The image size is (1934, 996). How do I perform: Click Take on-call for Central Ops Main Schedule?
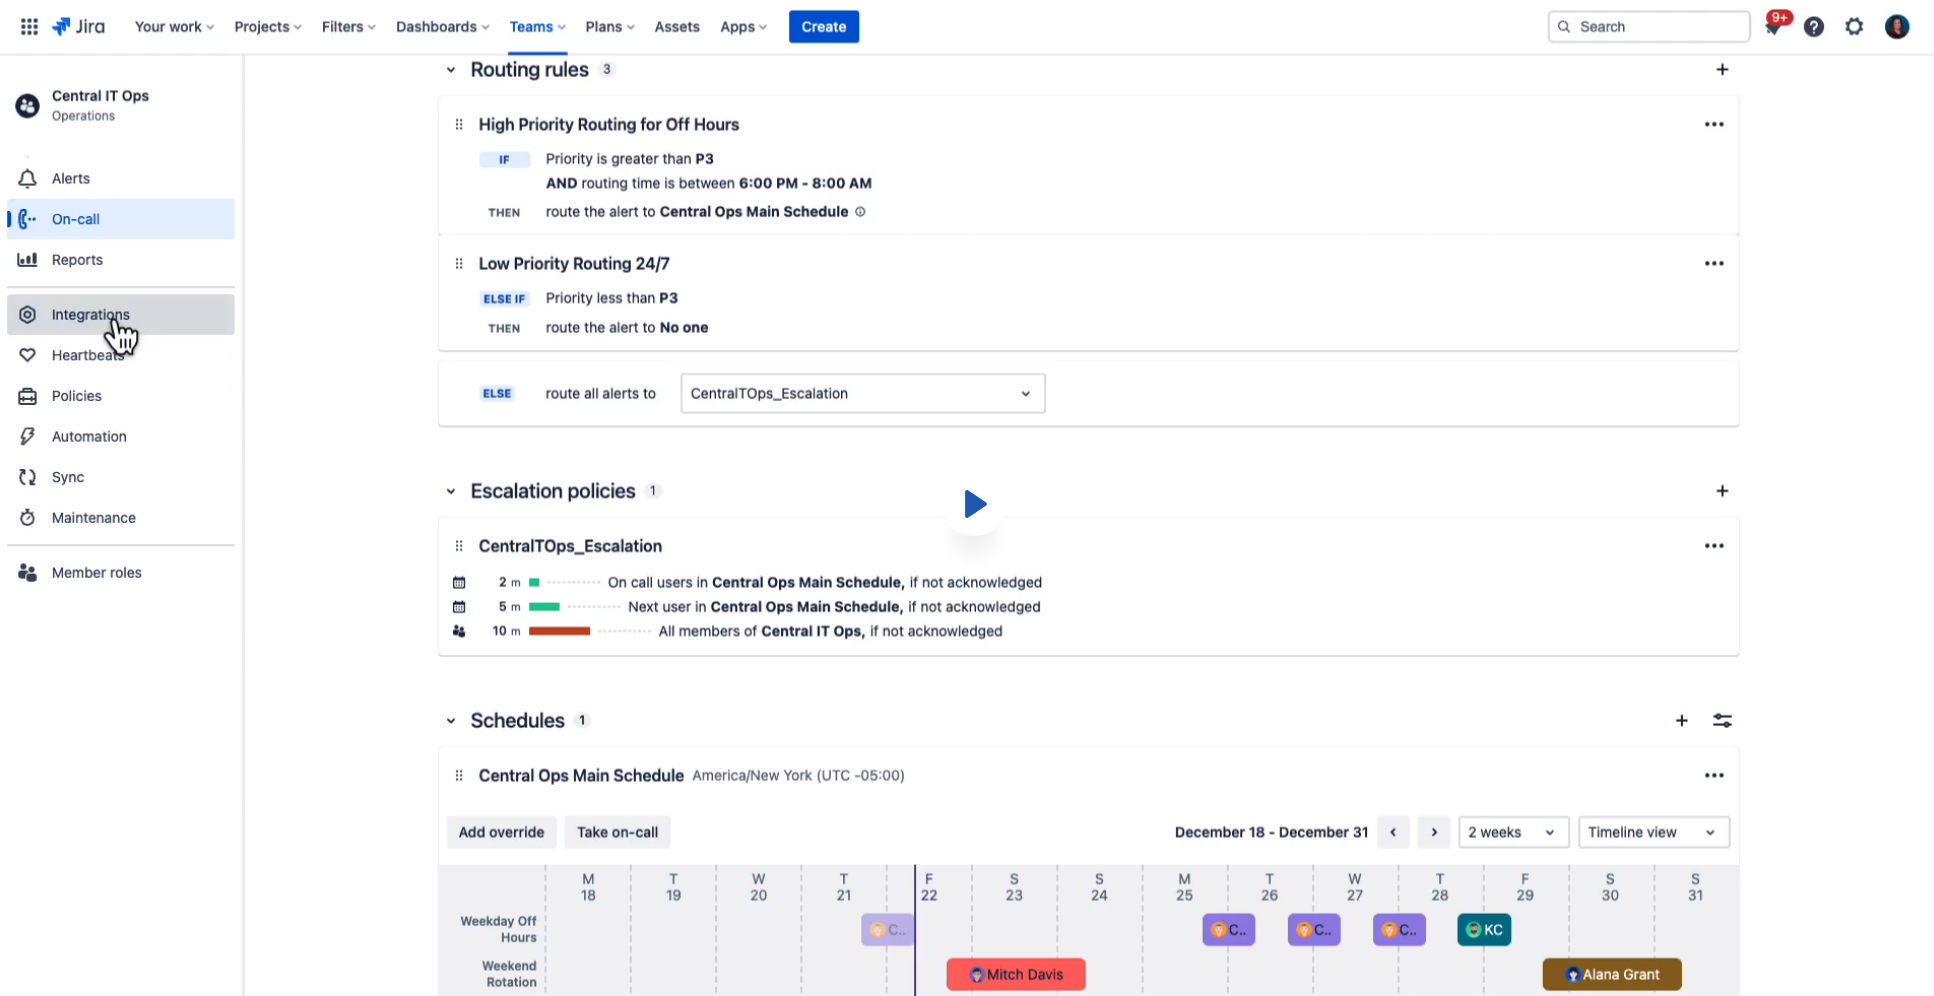tap(617, 832)
